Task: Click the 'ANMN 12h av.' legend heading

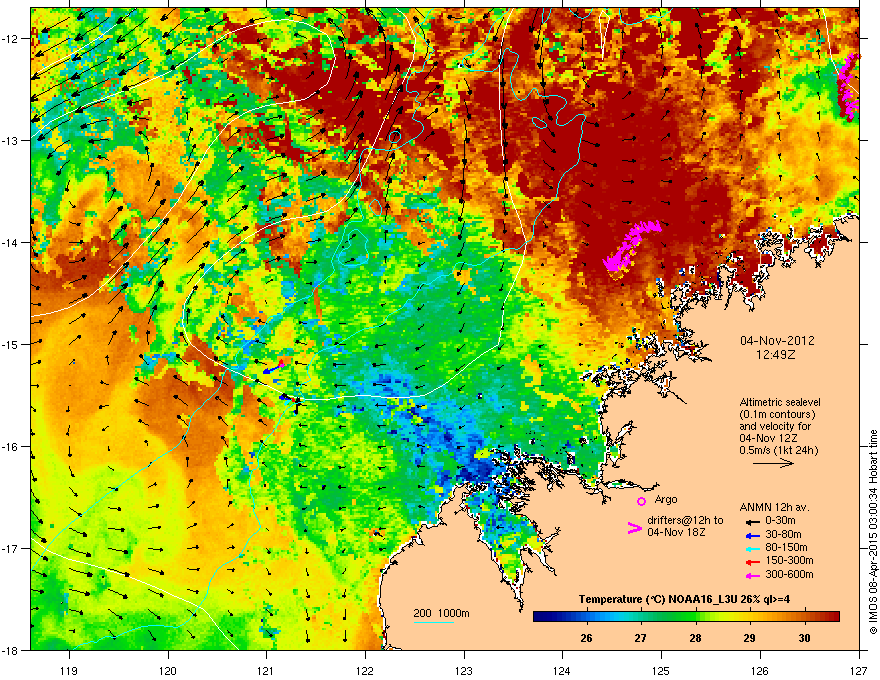Action: 774,508
